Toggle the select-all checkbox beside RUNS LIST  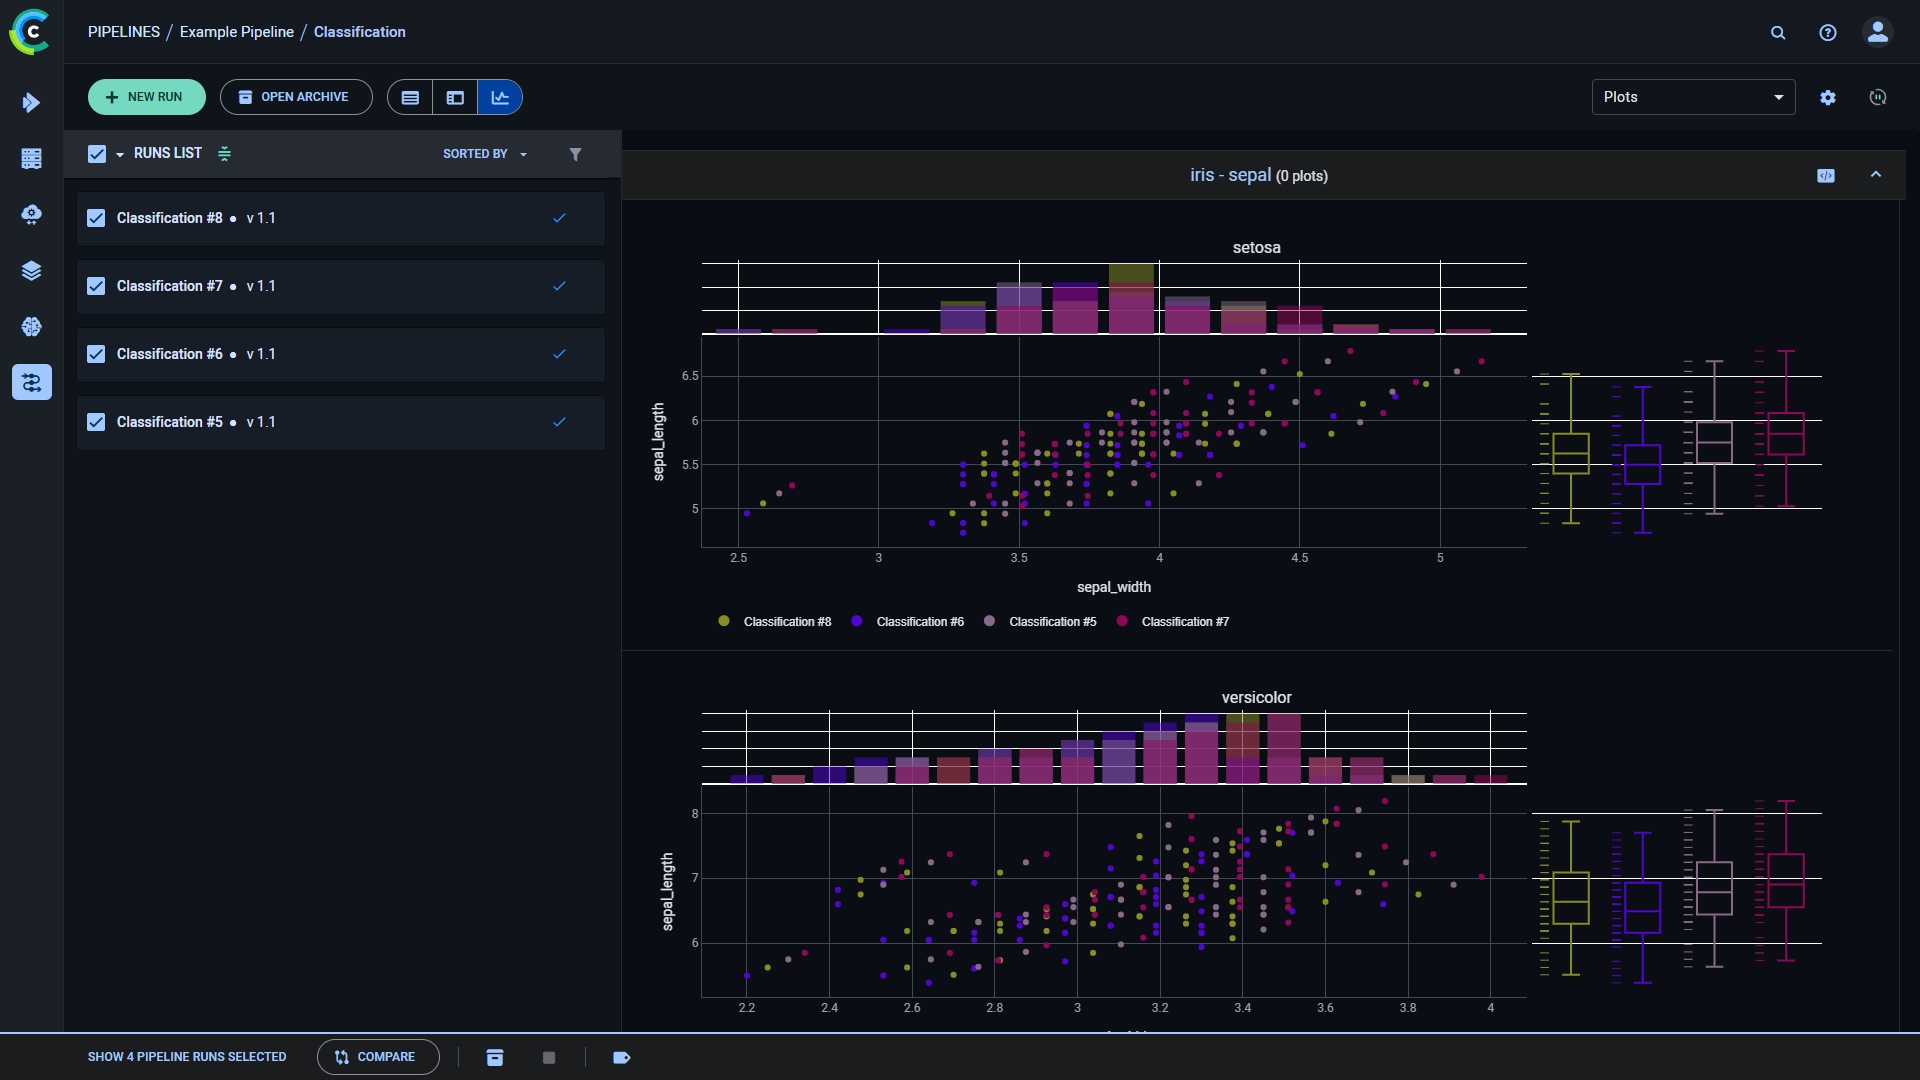pos(96,153)
